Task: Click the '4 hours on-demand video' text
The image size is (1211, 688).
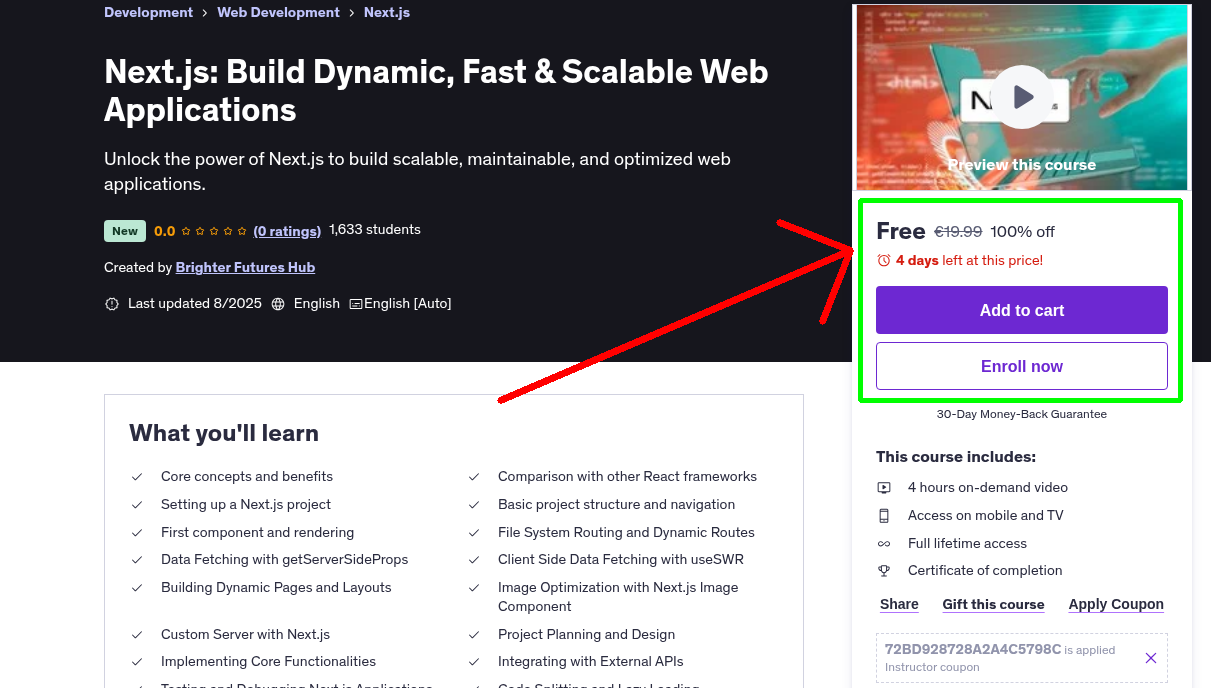Action: pos(988,488)
